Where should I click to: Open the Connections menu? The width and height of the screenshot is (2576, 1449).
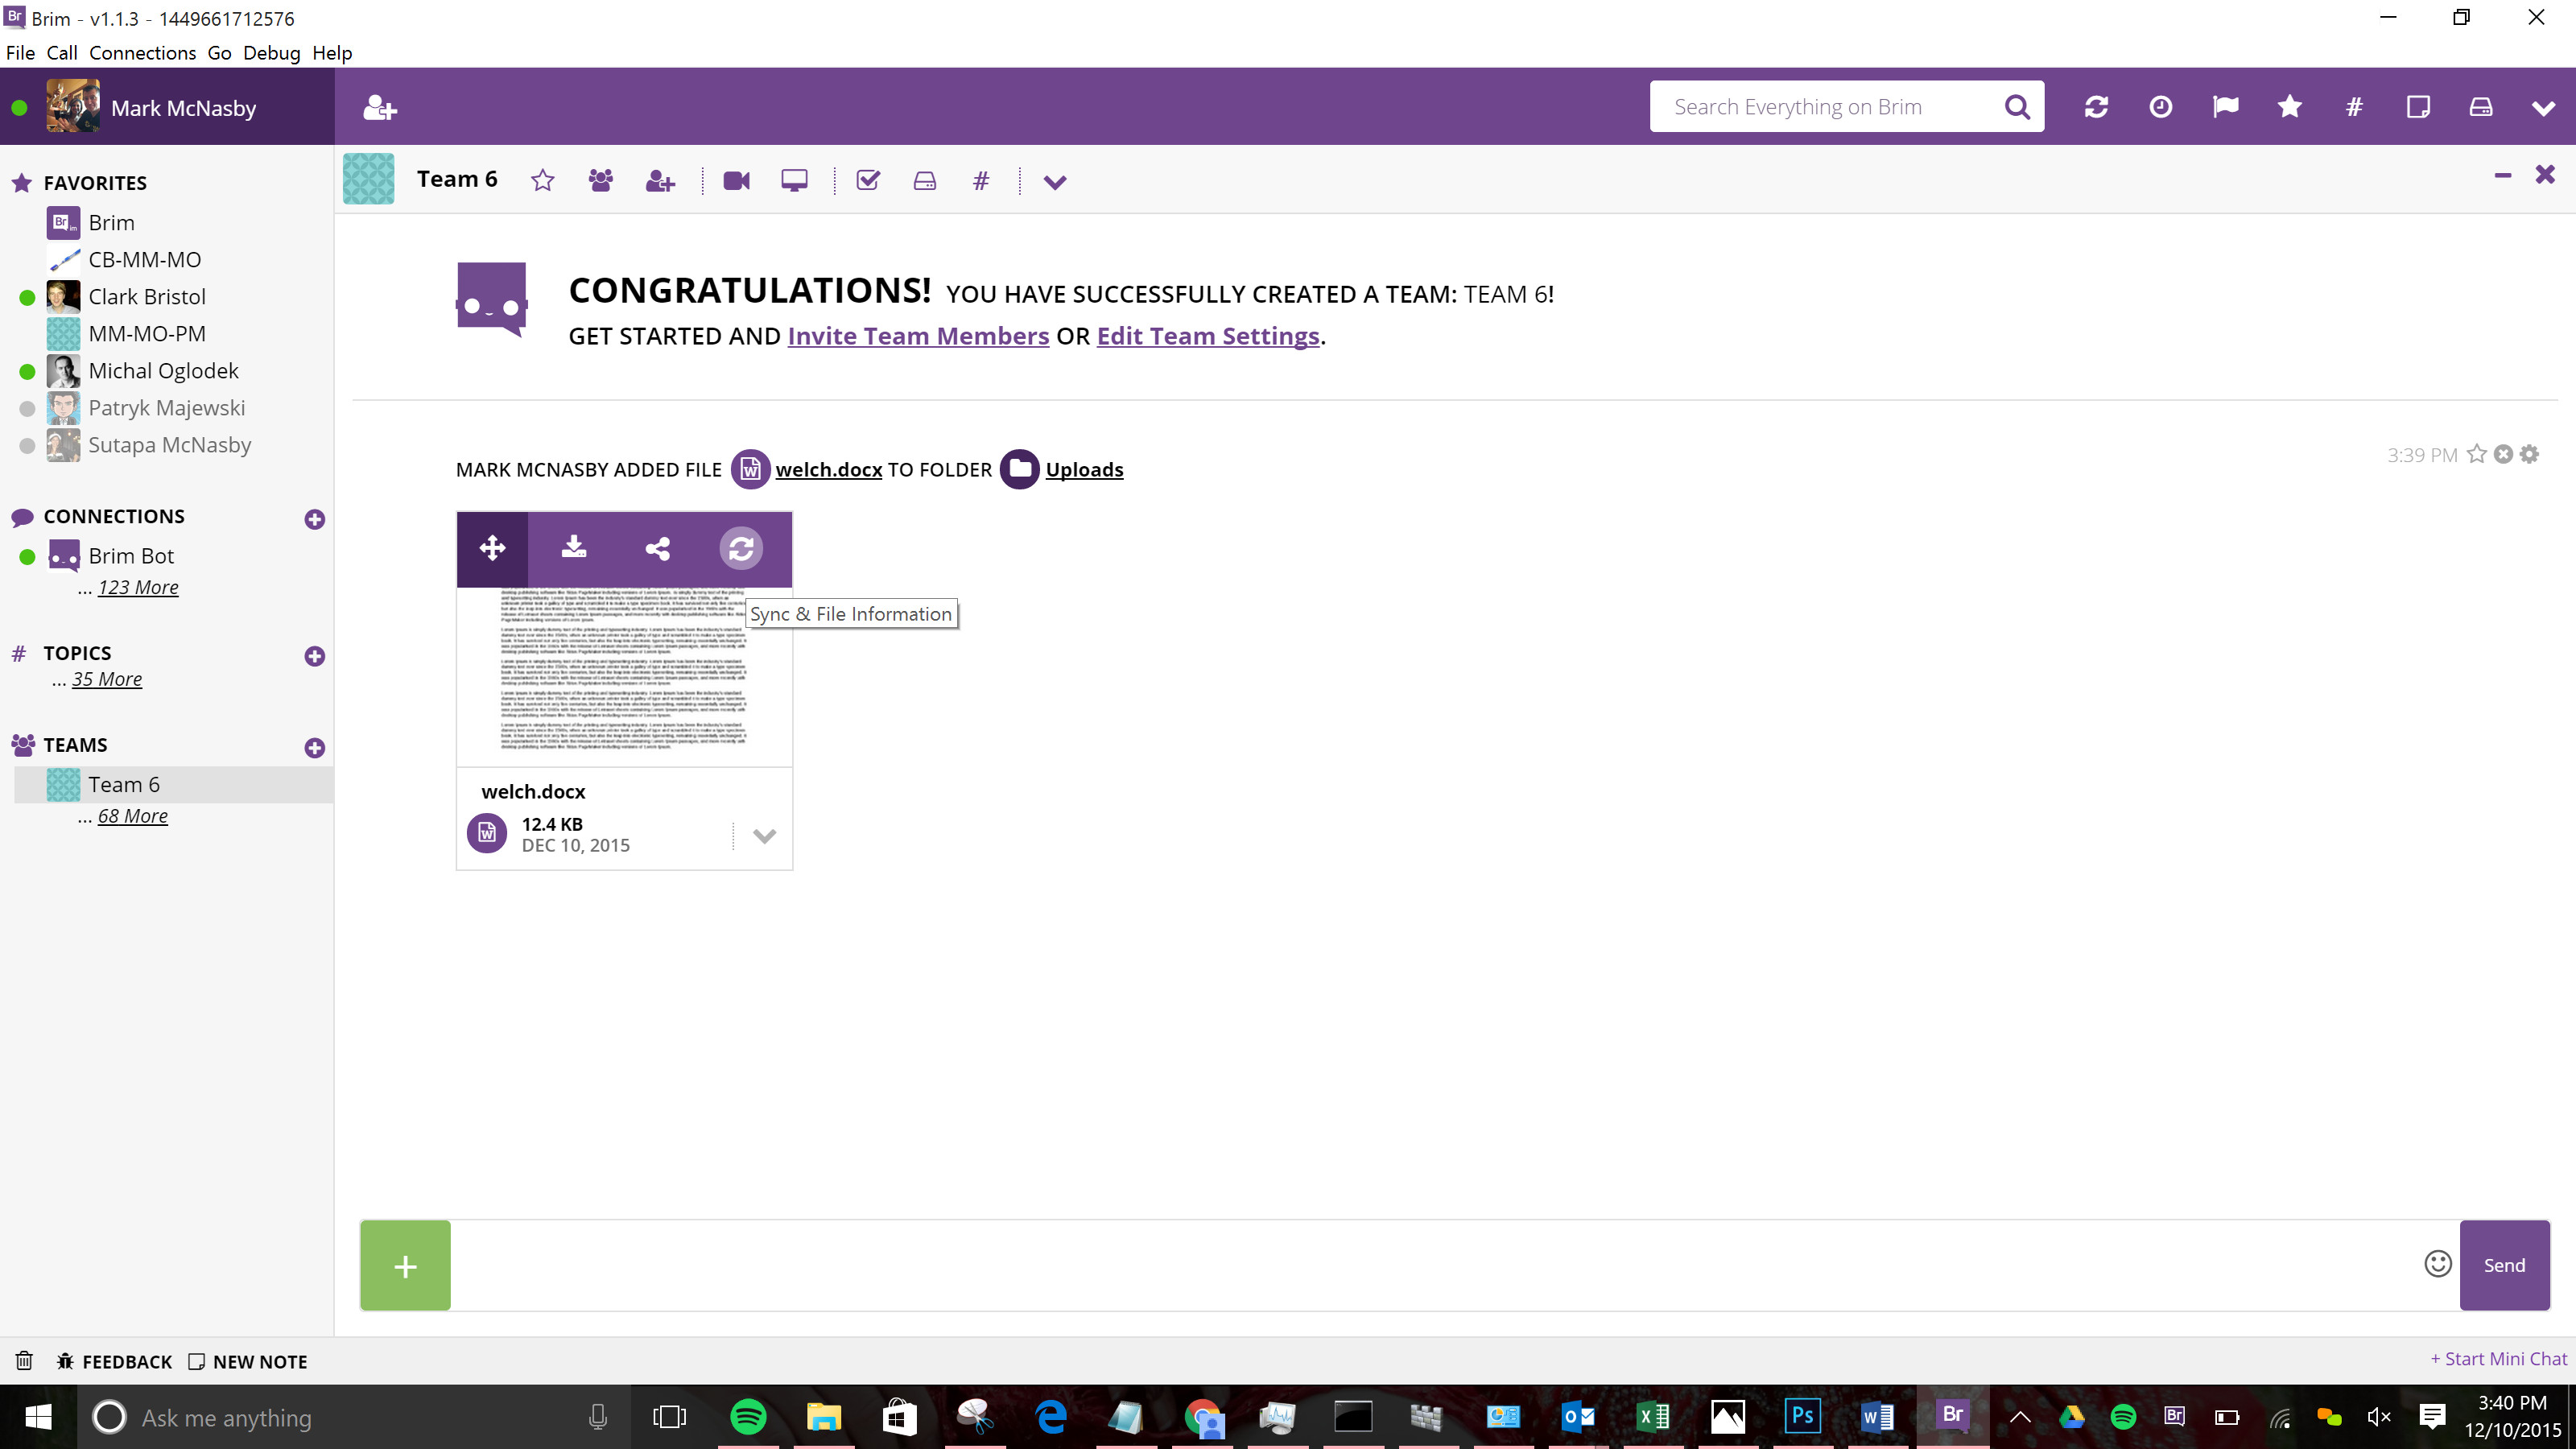(x=142, y=53)
